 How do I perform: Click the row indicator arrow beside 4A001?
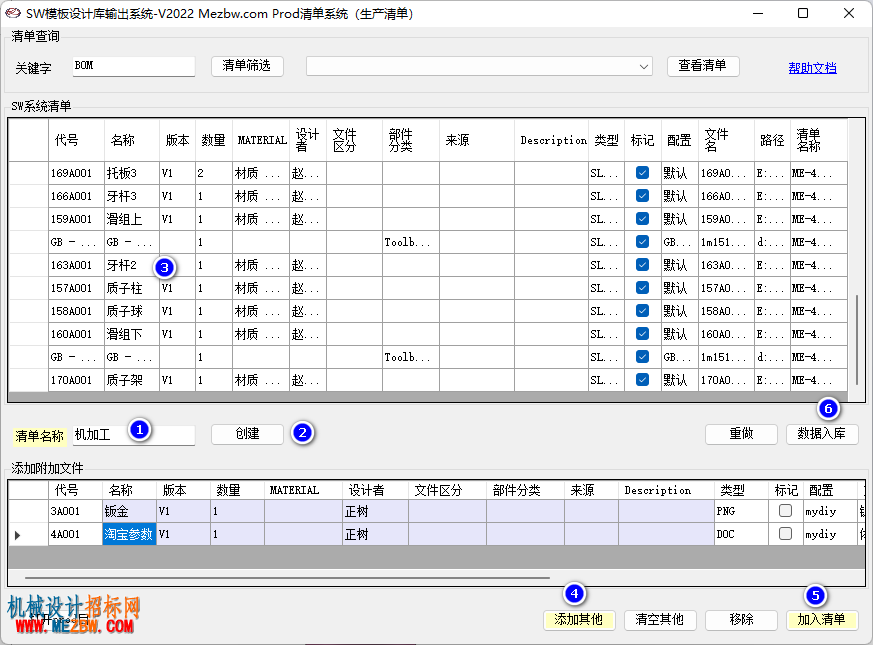tap(17, 535)
